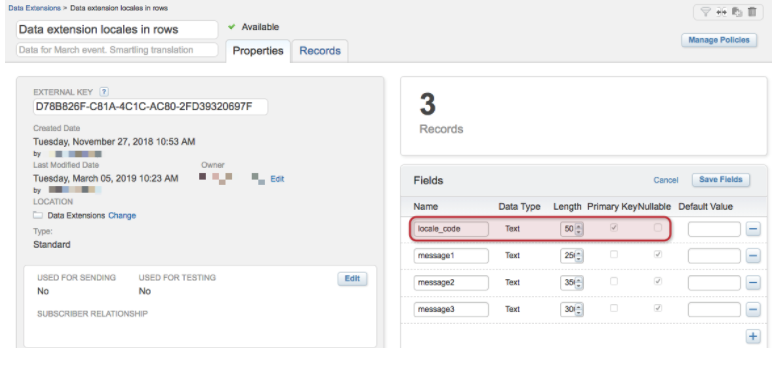Toggle Primary Key checkbox for message1
Image resolution: width=772 pixels, height=365 pixels.
coord(613,255)
